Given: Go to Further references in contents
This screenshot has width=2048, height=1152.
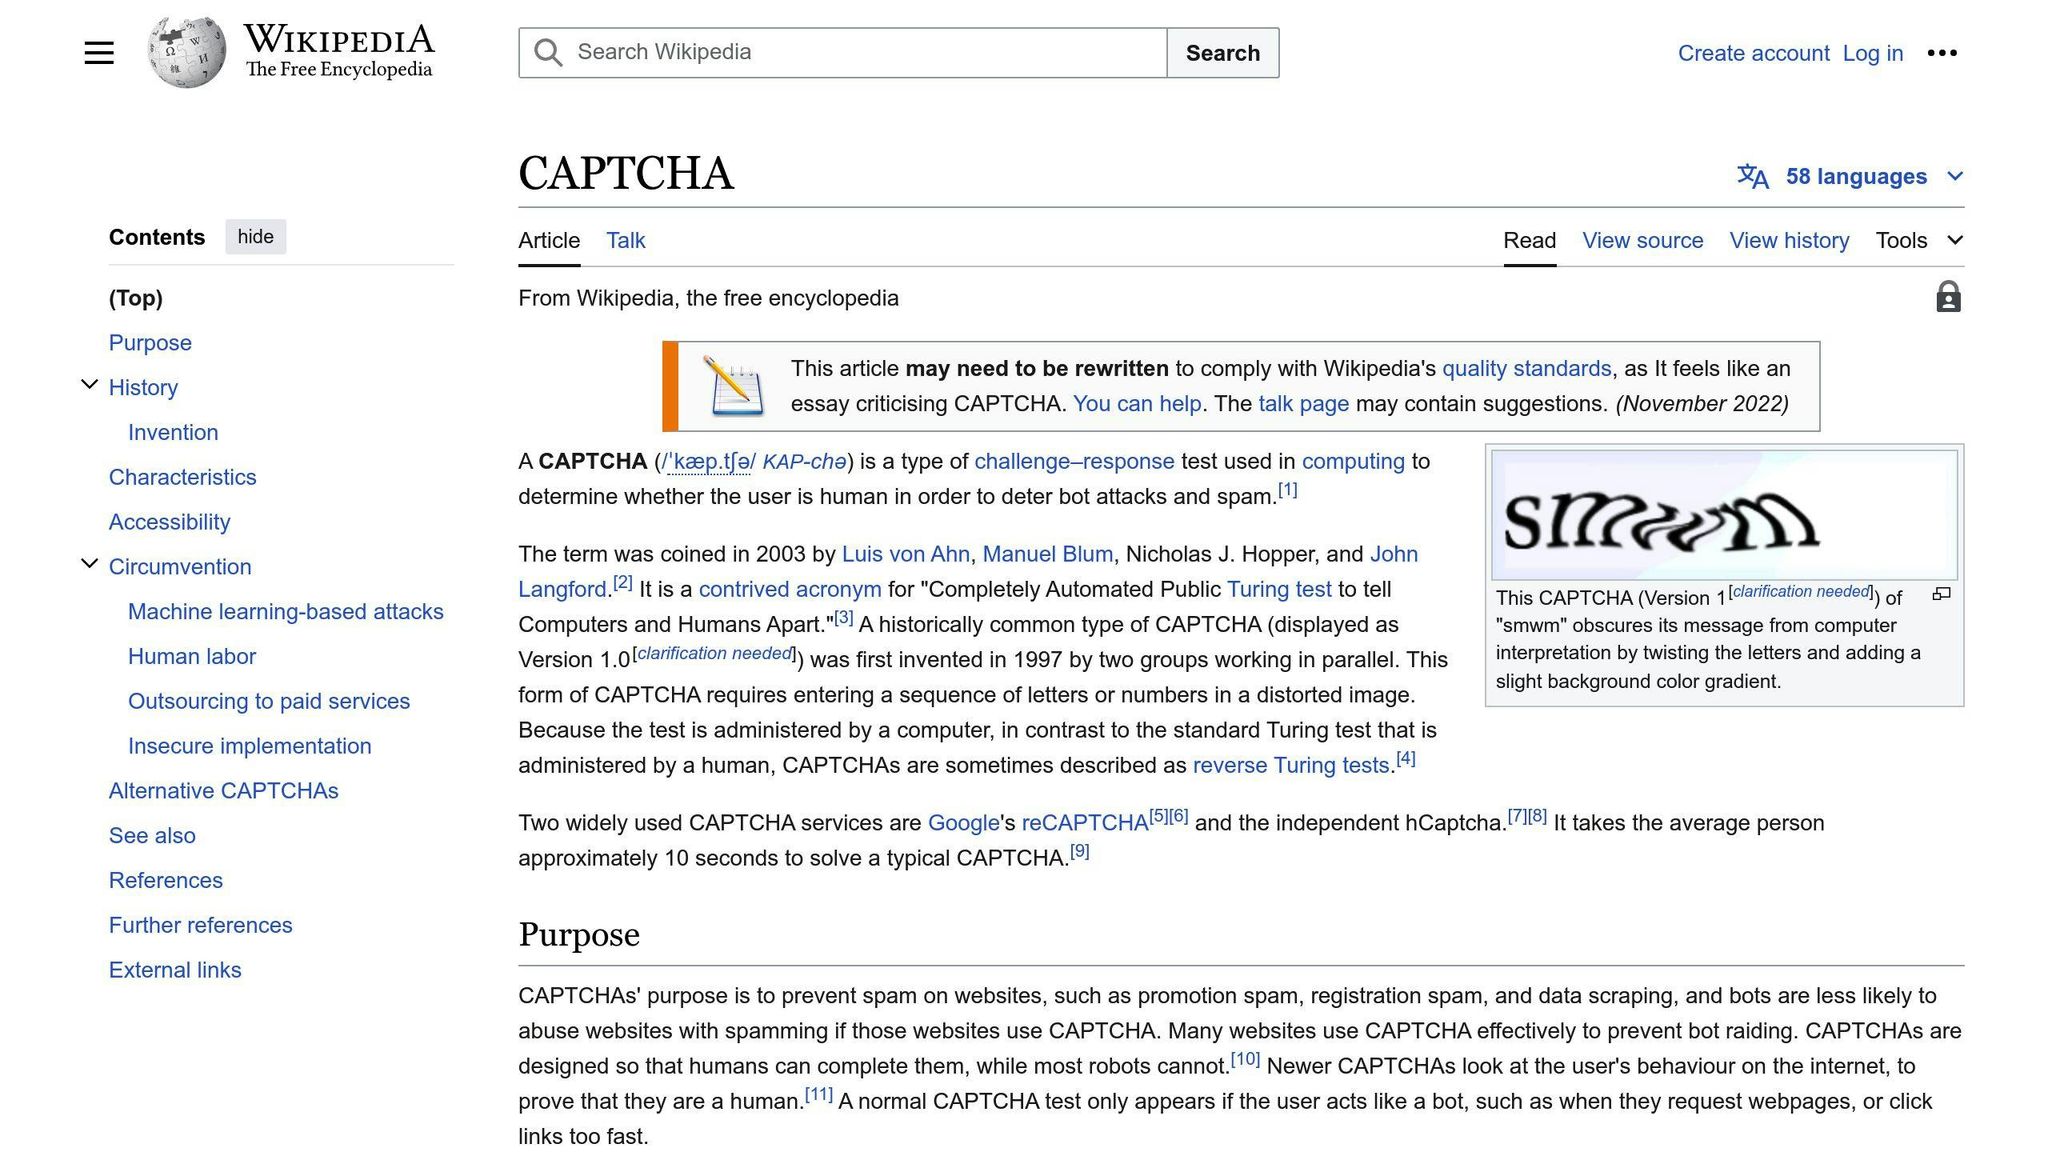Looking at the screenshot, I should click(200, 926).
